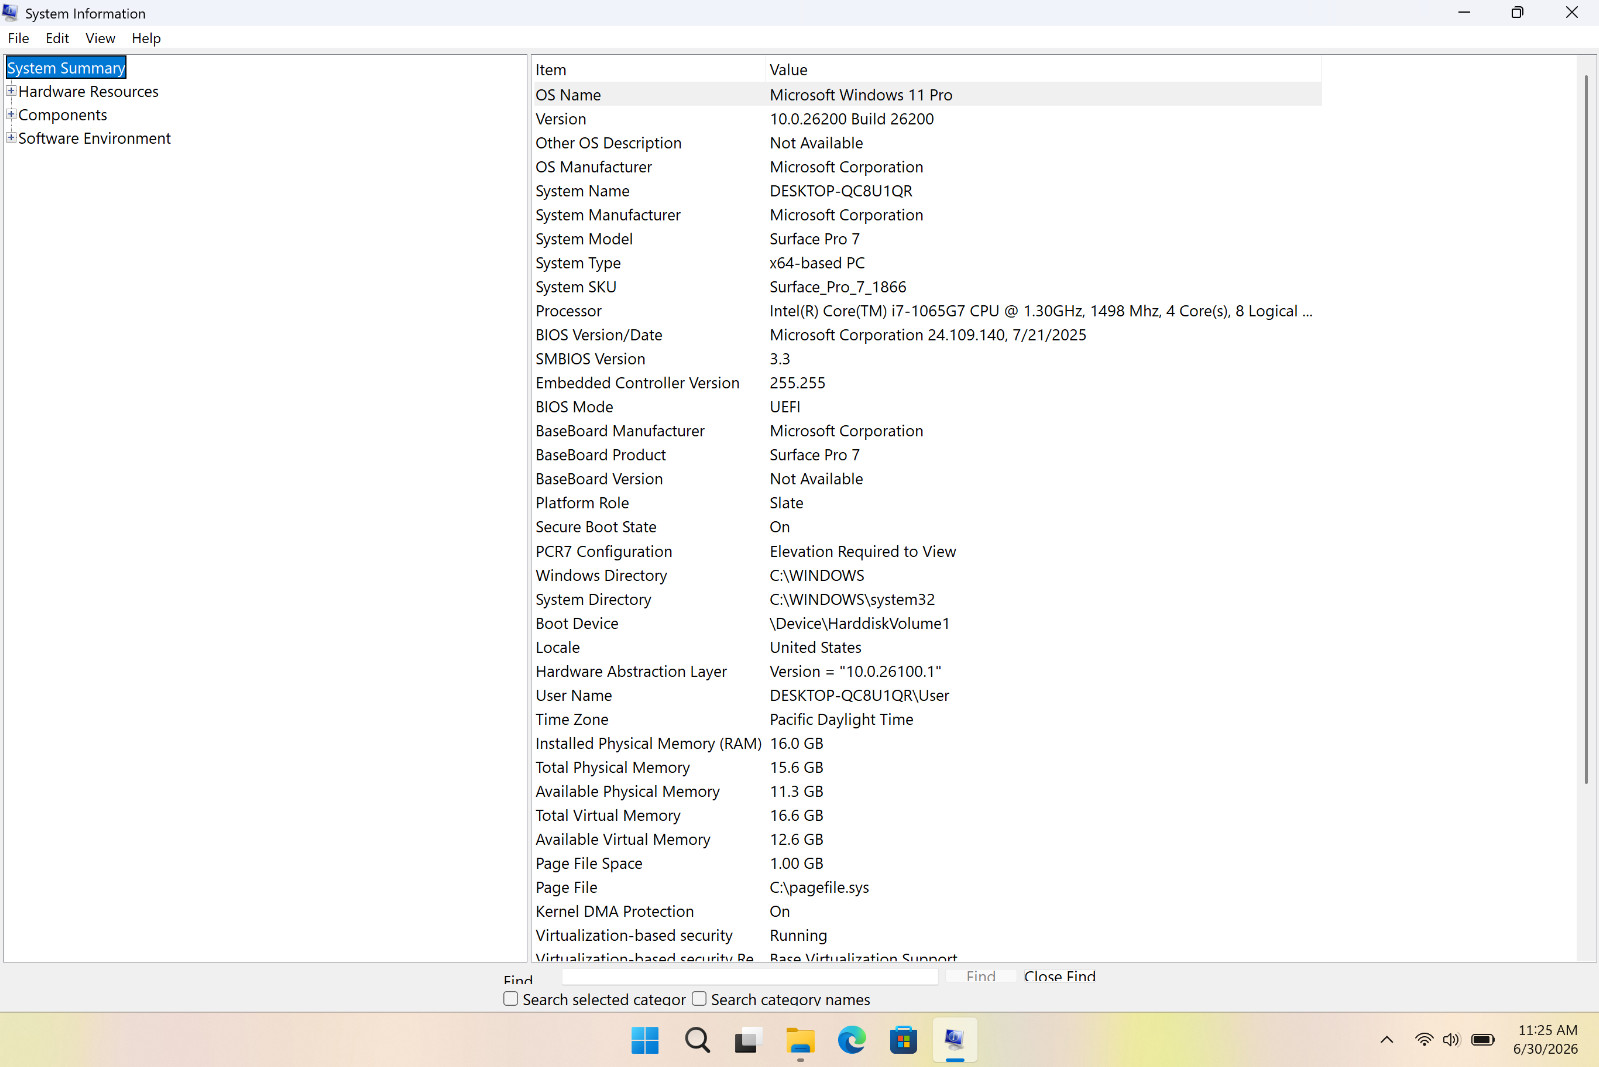Viewport: 1599px width, 1067px height.
Task: Select Secure Boot State row
Action: (927, 527)
